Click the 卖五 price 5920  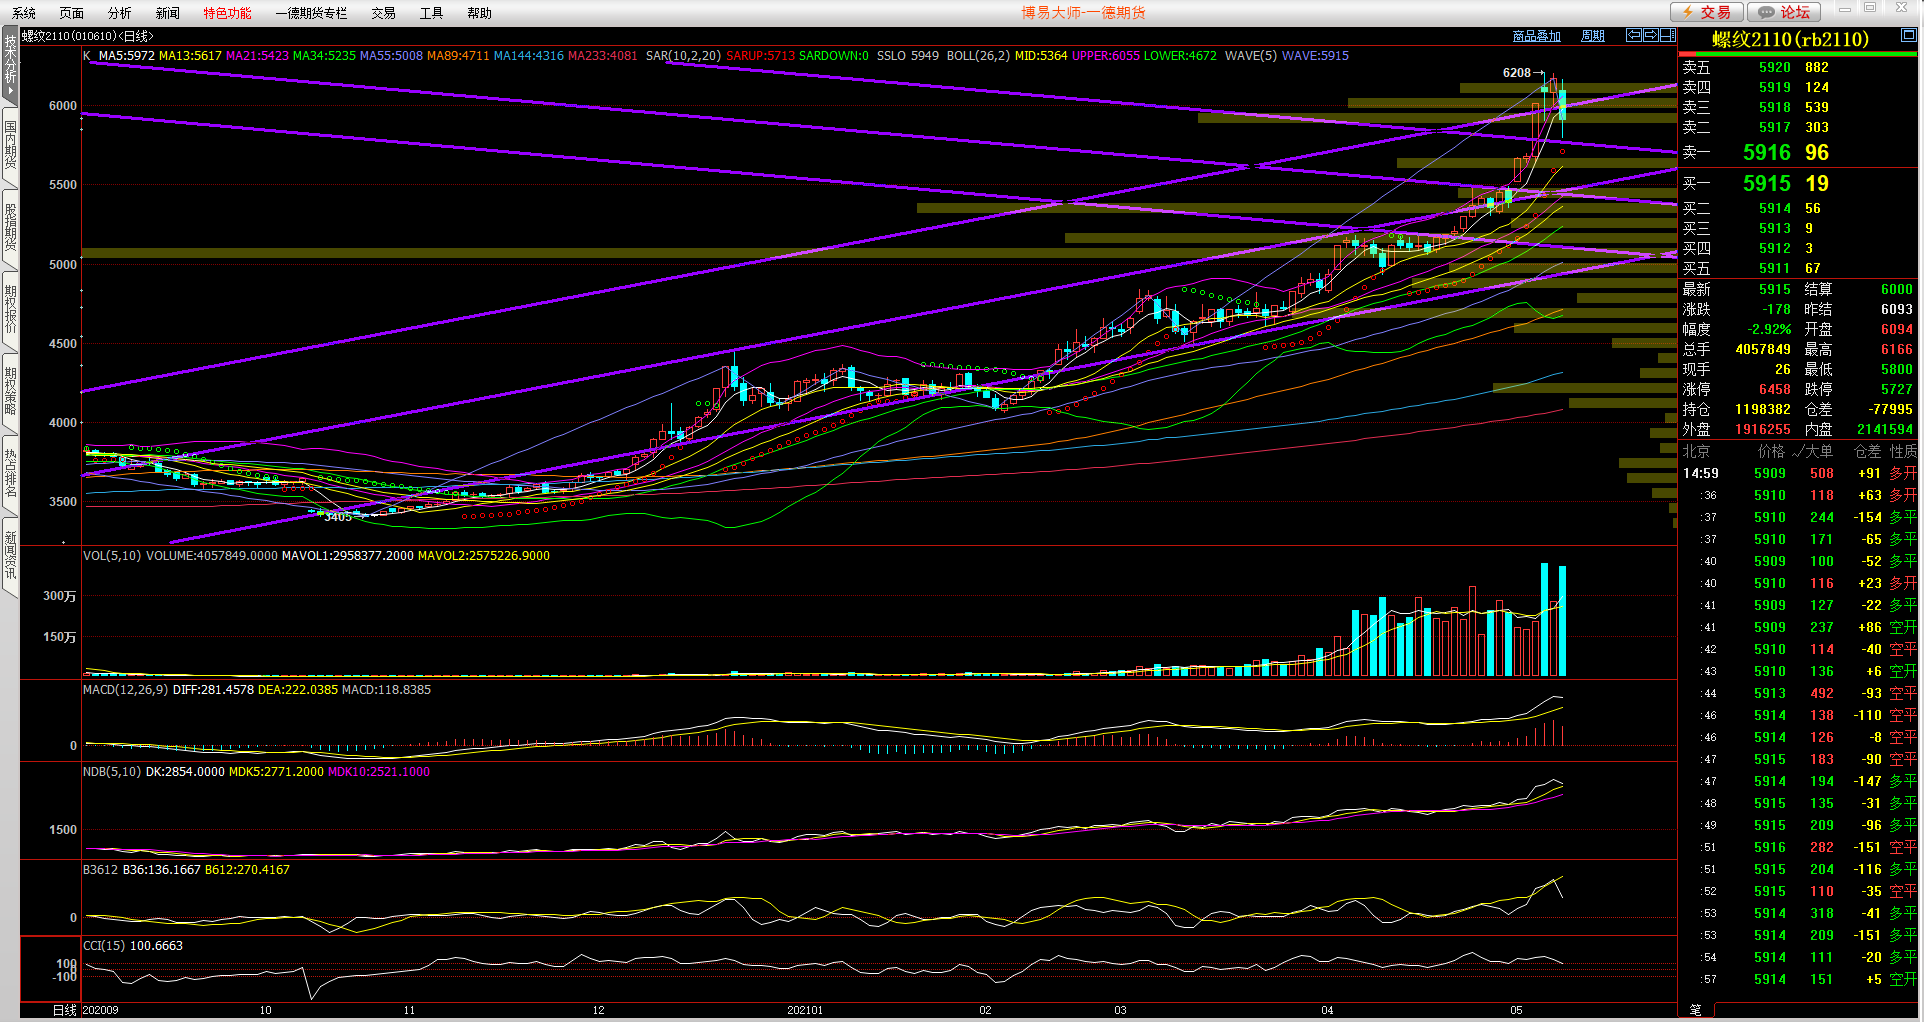click(1775, 68)
